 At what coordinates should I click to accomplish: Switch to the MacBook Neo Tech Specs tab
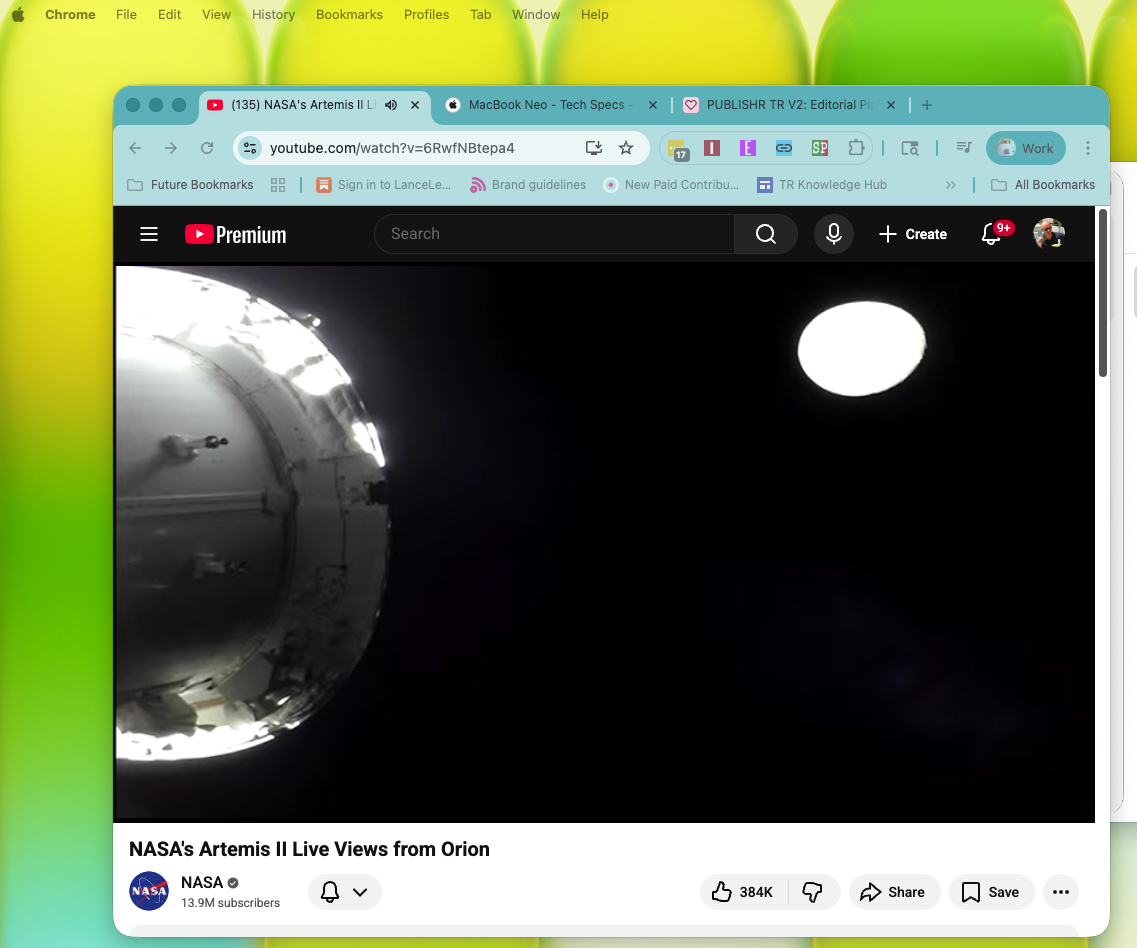tap(545, 104)
